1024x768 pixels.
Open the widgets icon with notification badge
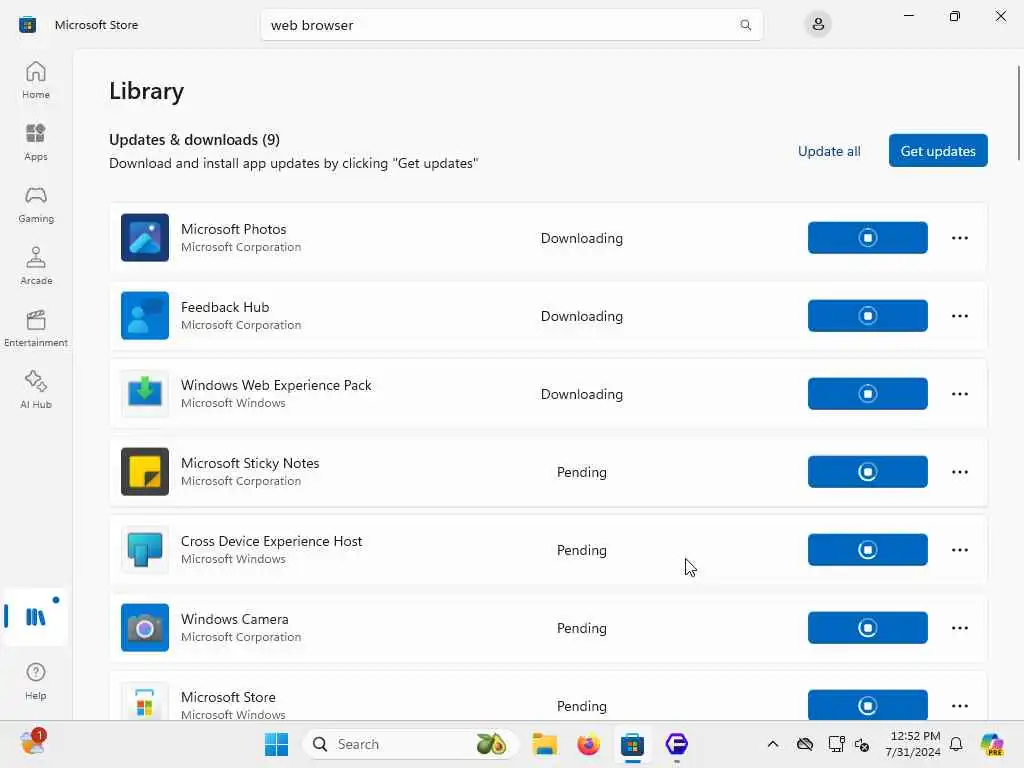tap(32, 743)
